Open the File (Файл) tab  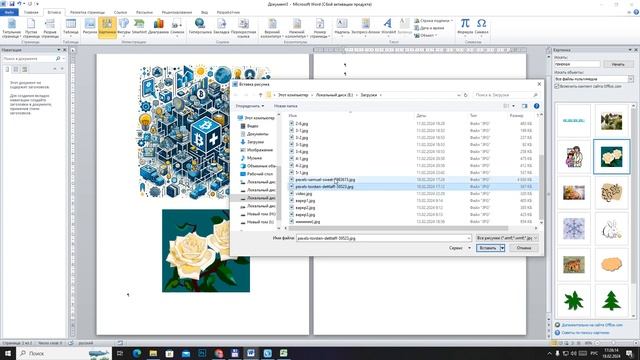(x=9, y=12)
